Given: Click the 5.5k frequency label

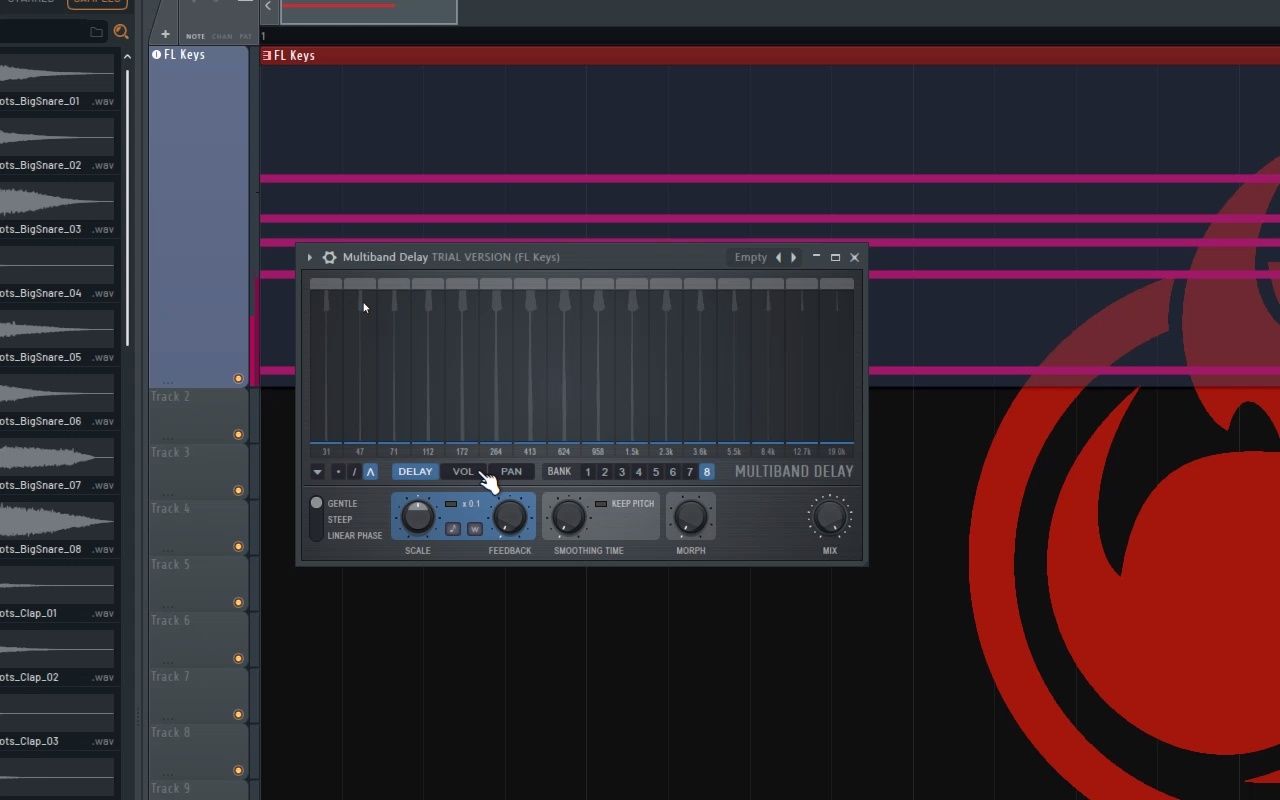Looking at the screenshot, I should [734, 452].
